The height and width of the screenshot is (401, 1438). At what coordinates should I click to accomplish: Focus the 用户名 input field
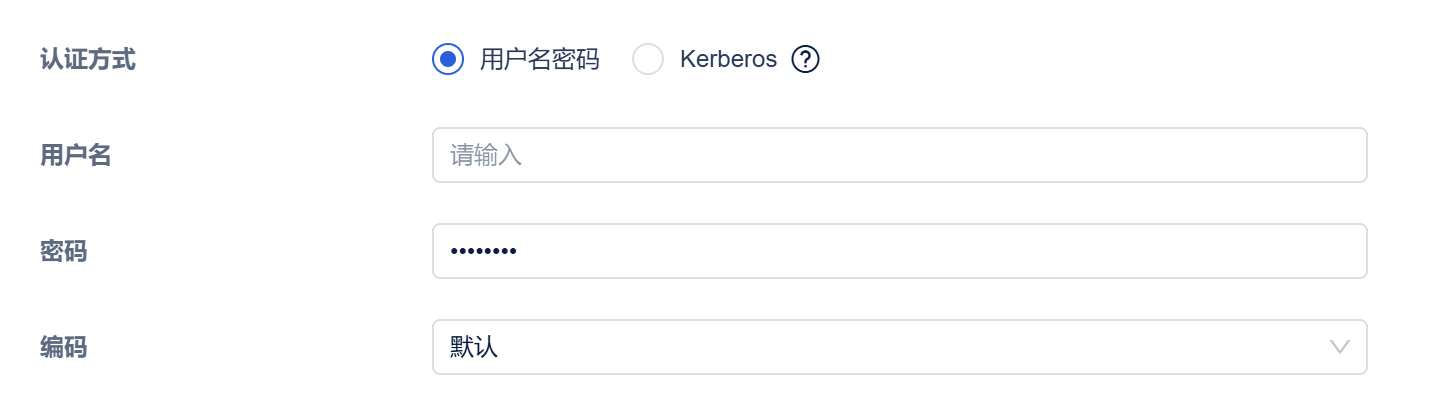[x=898, y=155]
